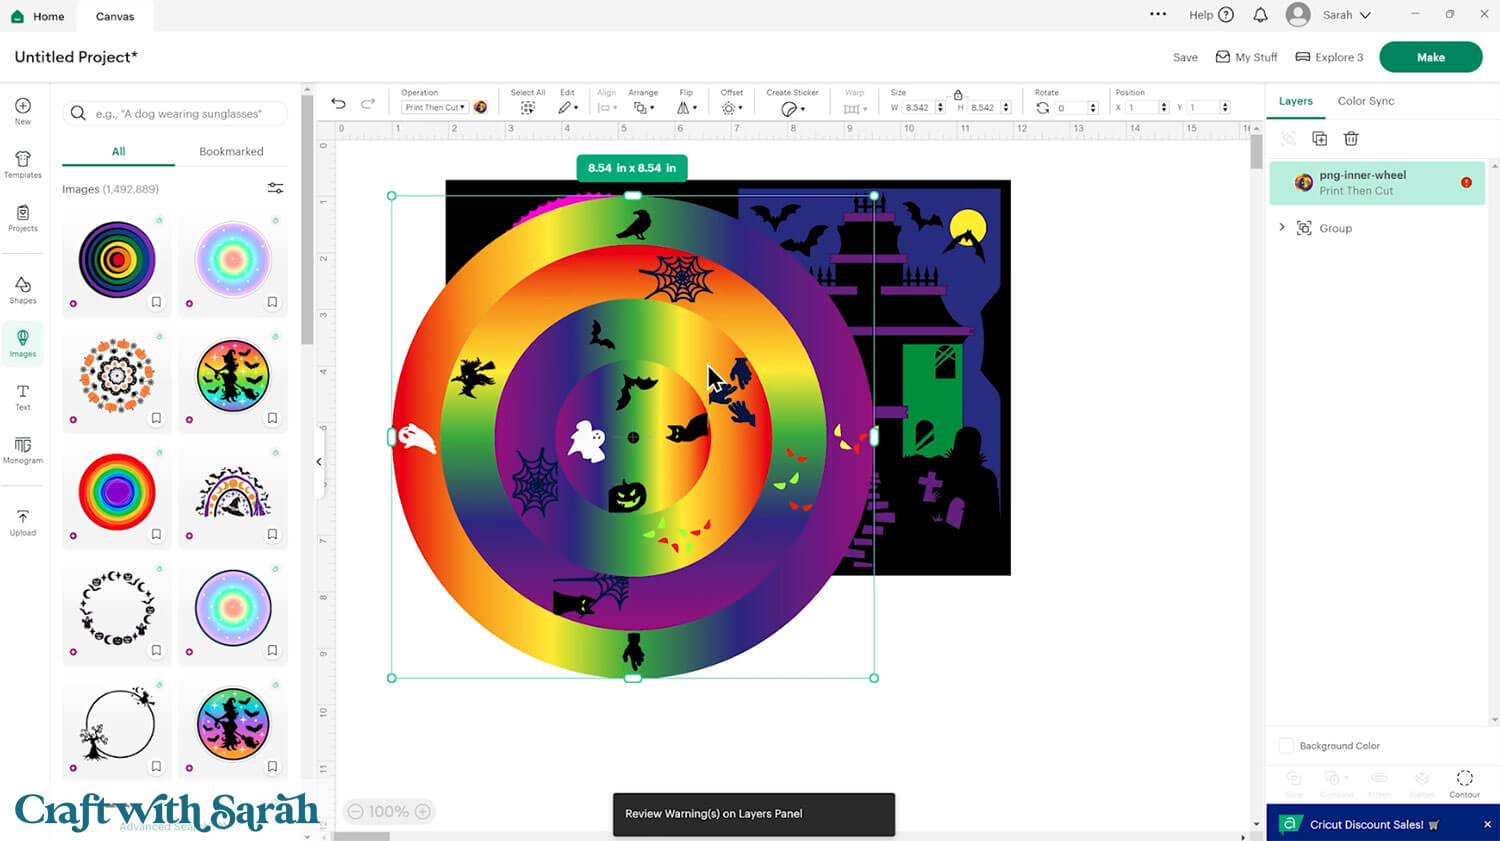Viewport: 1500px width, 841px height.
Task: Select the All images tab
Action: coord(118,152)
